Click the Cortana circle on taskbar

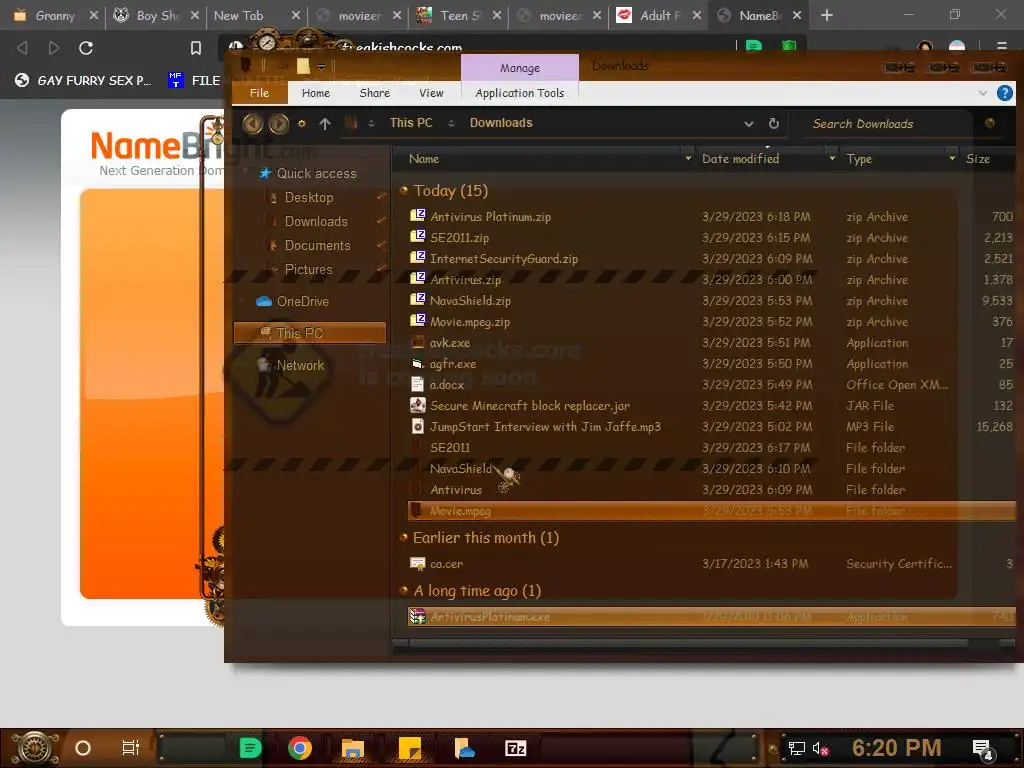pyautogui.click(x=83, y=748)
